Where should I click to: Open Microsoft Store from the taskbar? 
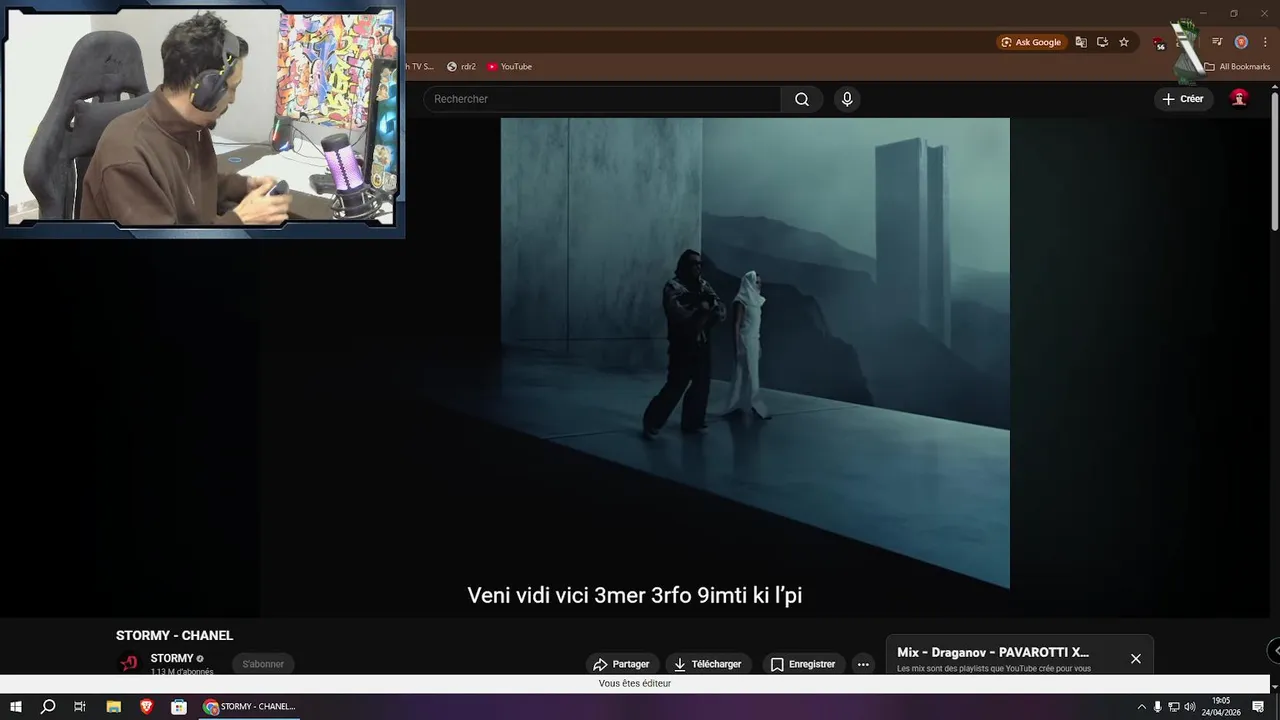click(179, 707)
